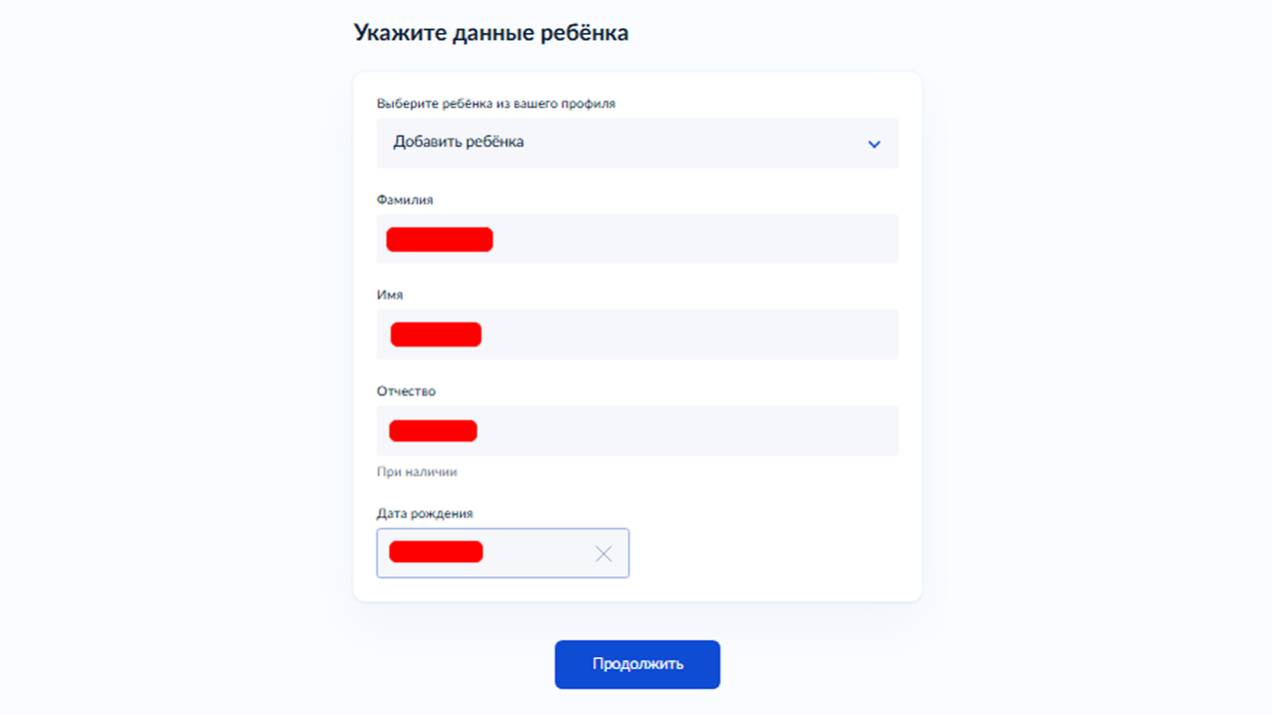Click the 'При наличии' hint text
The height and width of the screenshot is (715, 1272).
(x=417, y=472)
